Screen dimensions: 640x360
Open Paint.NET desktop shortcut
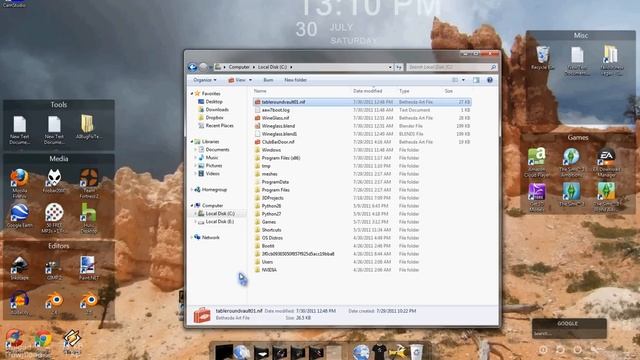[x=88, y=268]
